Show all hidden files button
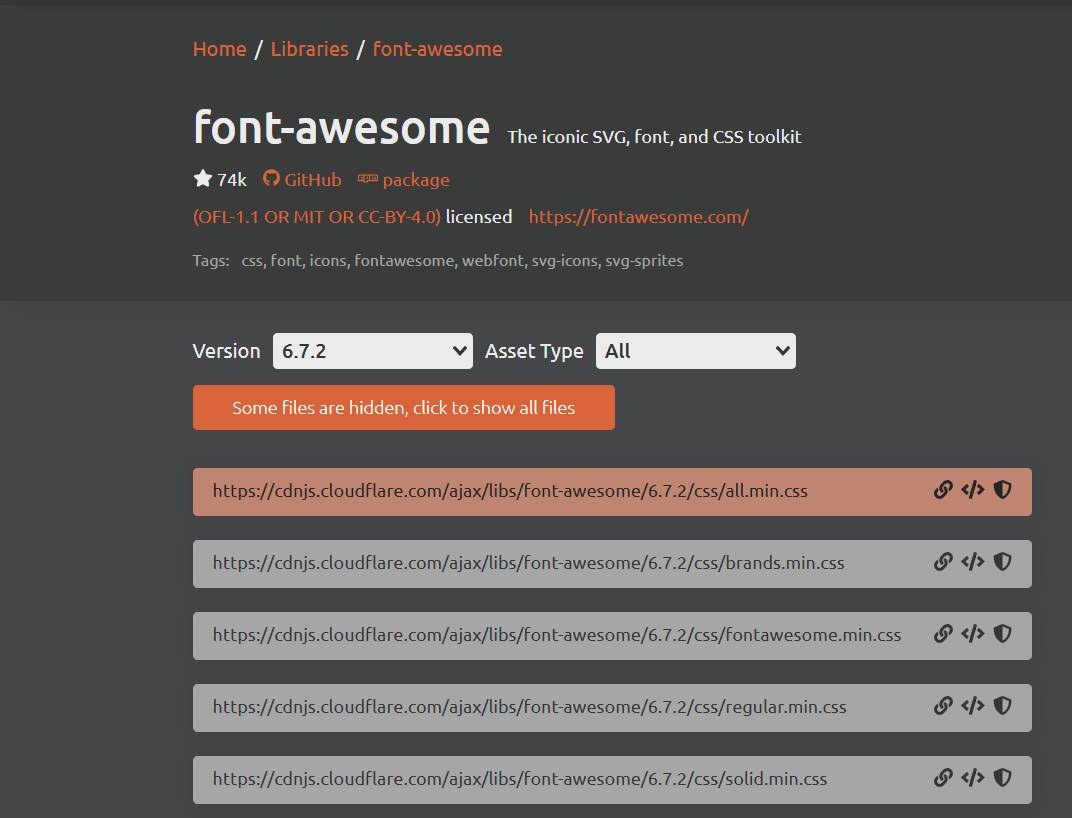Viewport: 1072px width, 818px height. click(403, 408)
